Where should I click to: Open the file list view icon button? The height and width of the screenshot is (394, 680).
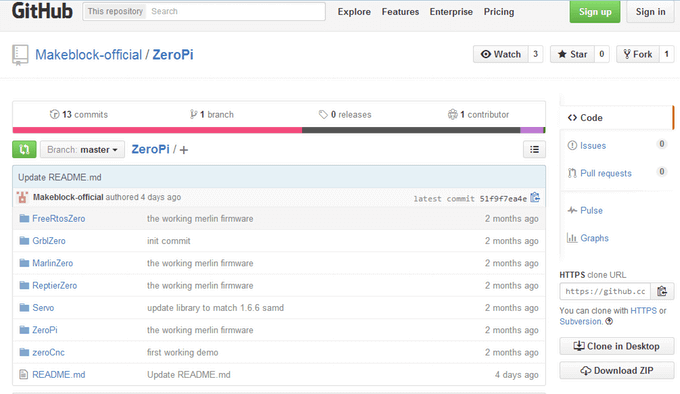[534, 150]
